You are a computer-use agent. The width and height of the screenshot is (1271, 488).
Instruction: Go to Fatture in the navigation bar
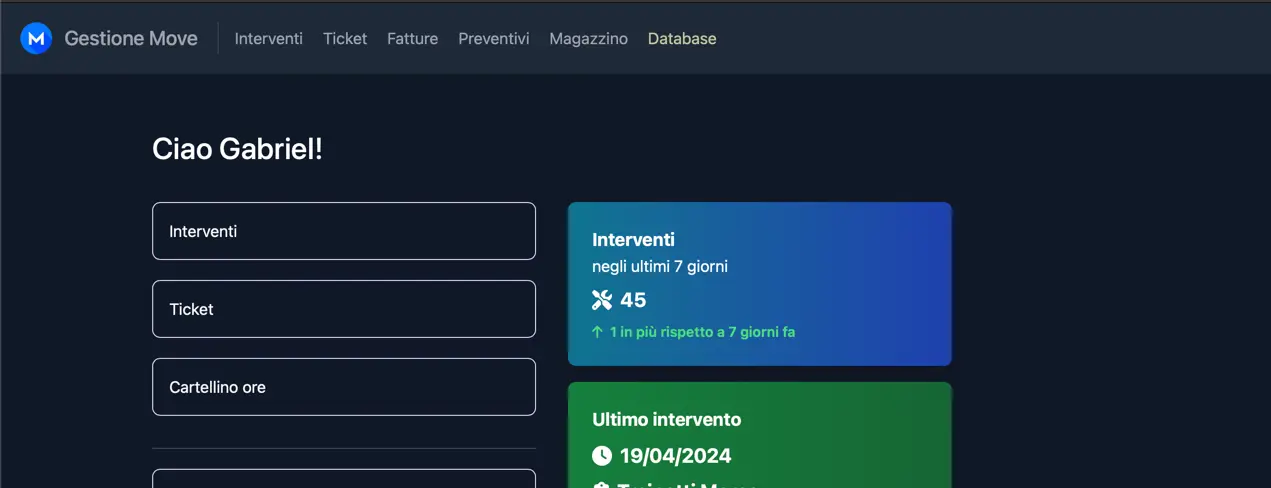(x=412, y=39)
